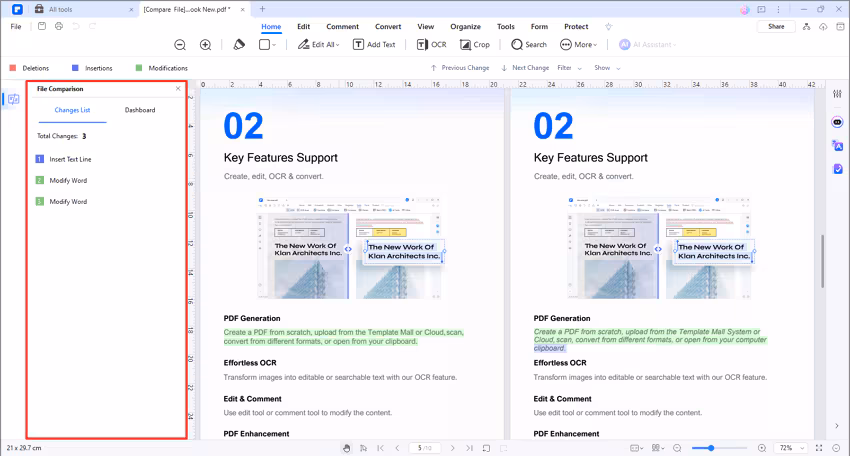The width and height of the screenshot is (850, 456).
Task: Adjust the zoom slider in status bar
Action: (710, 448)
